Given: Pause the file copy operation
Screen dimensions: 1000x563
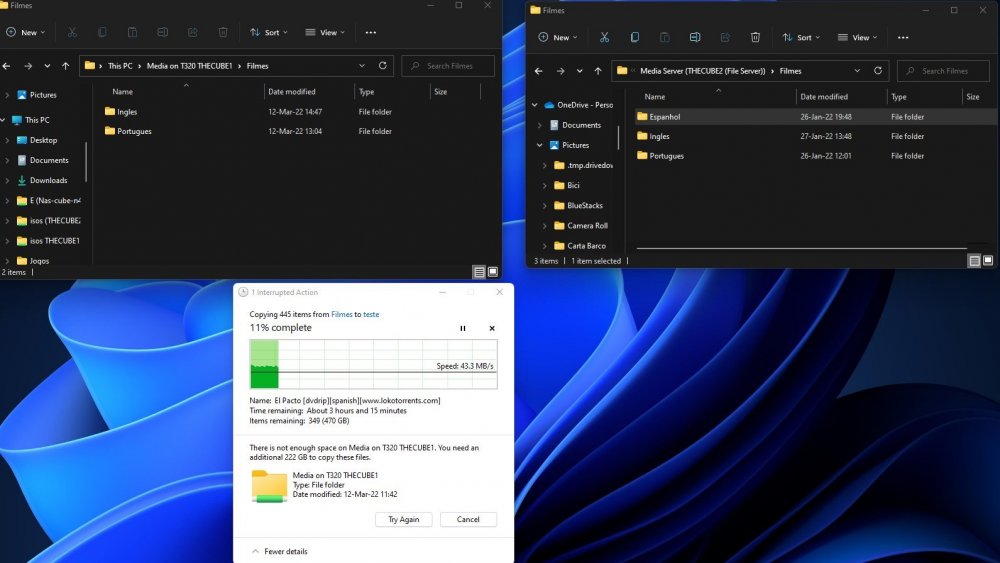Looking at the screenshot, I should point(463,328).
